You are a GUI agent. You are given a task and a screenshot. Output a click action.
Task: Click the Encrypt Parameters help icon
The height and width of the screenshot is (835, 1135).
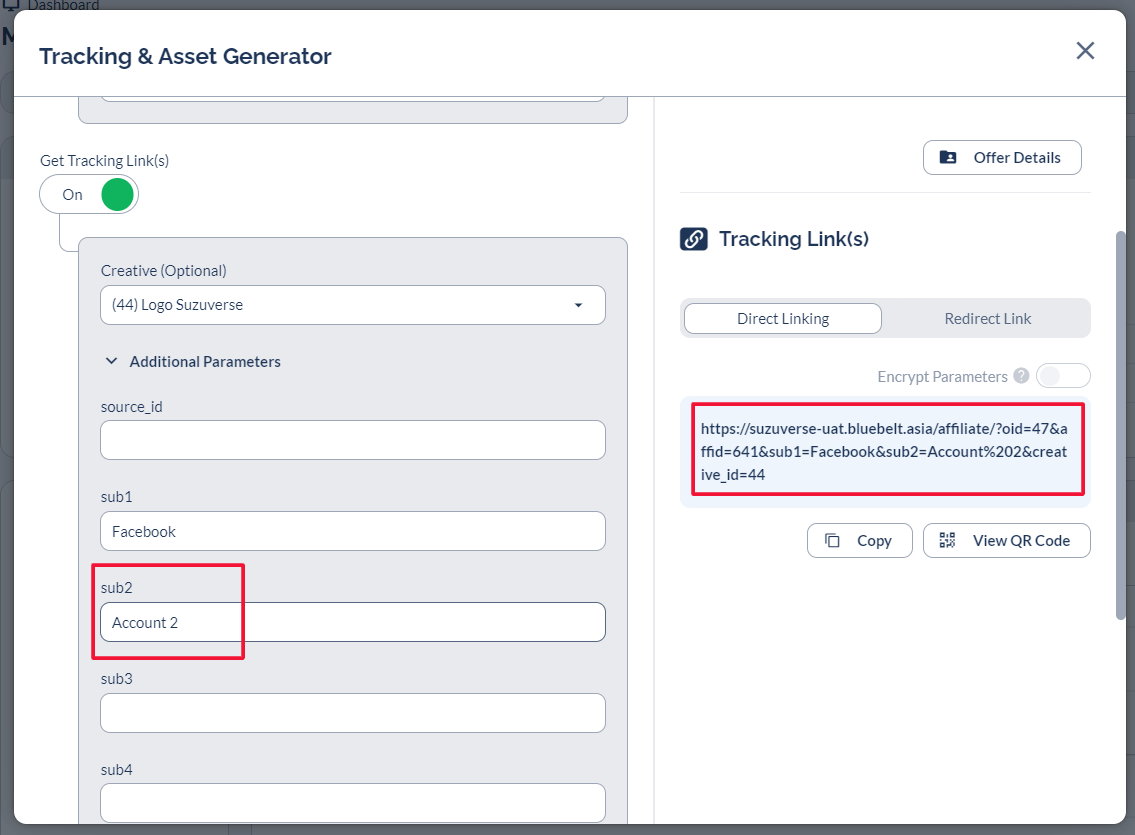click(1021, 376)
